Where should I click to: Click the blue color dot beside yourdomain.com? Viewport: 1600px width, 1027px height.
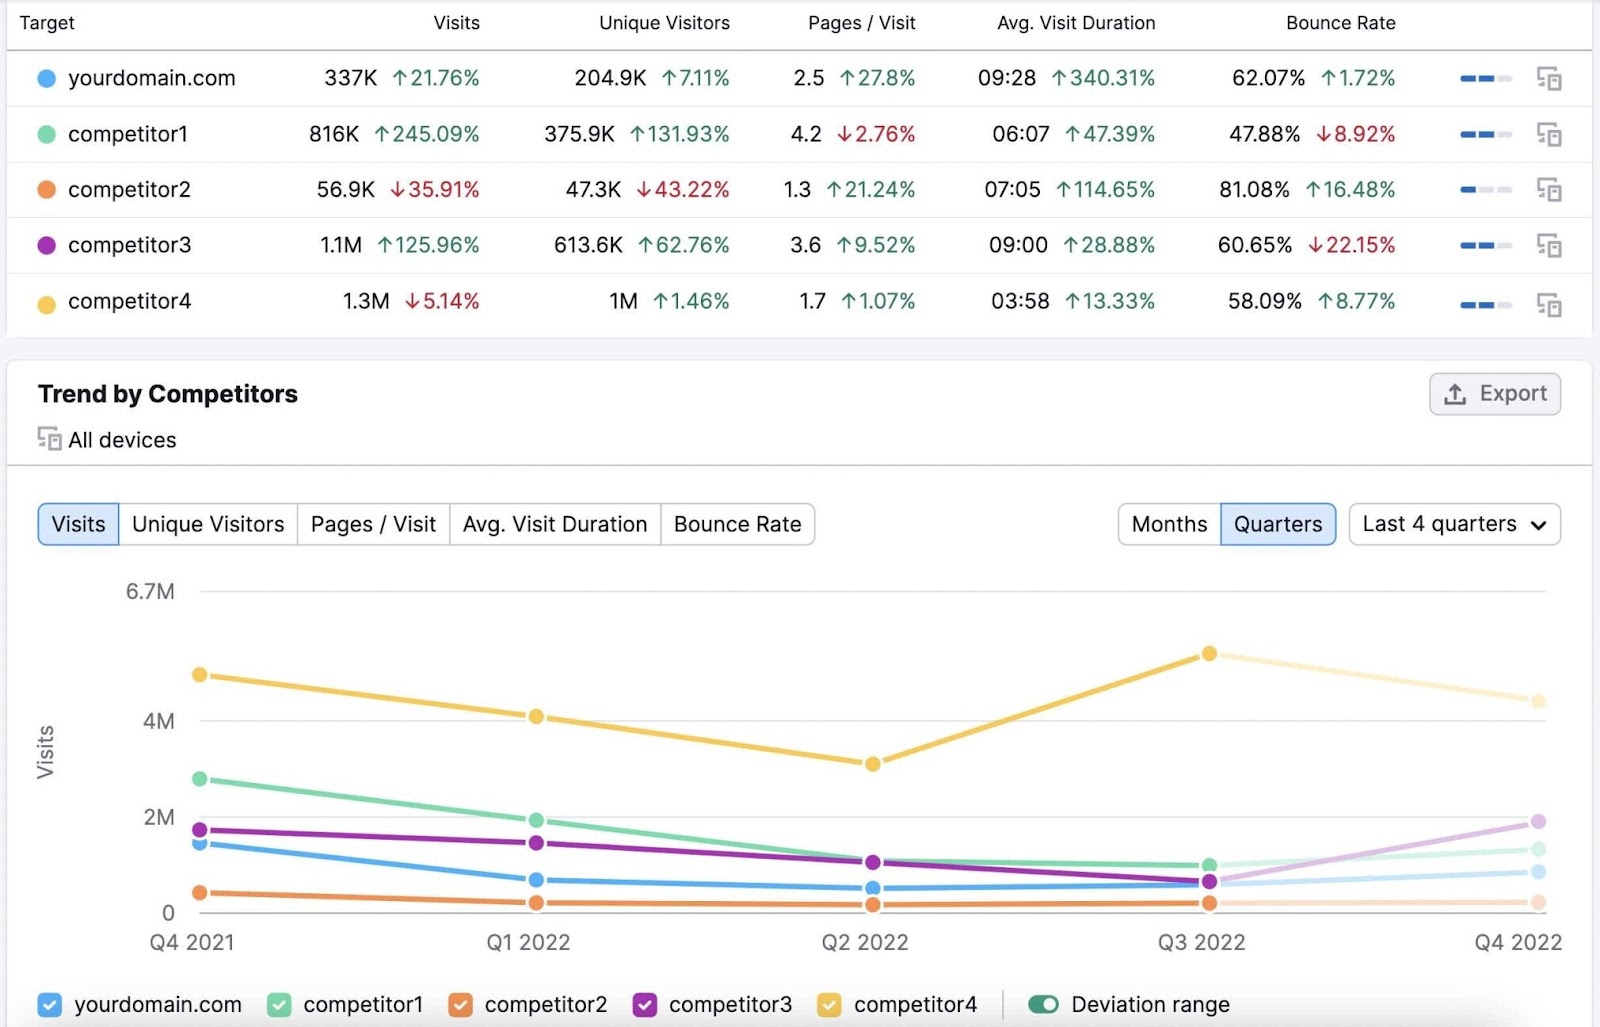tap(45, 78)
